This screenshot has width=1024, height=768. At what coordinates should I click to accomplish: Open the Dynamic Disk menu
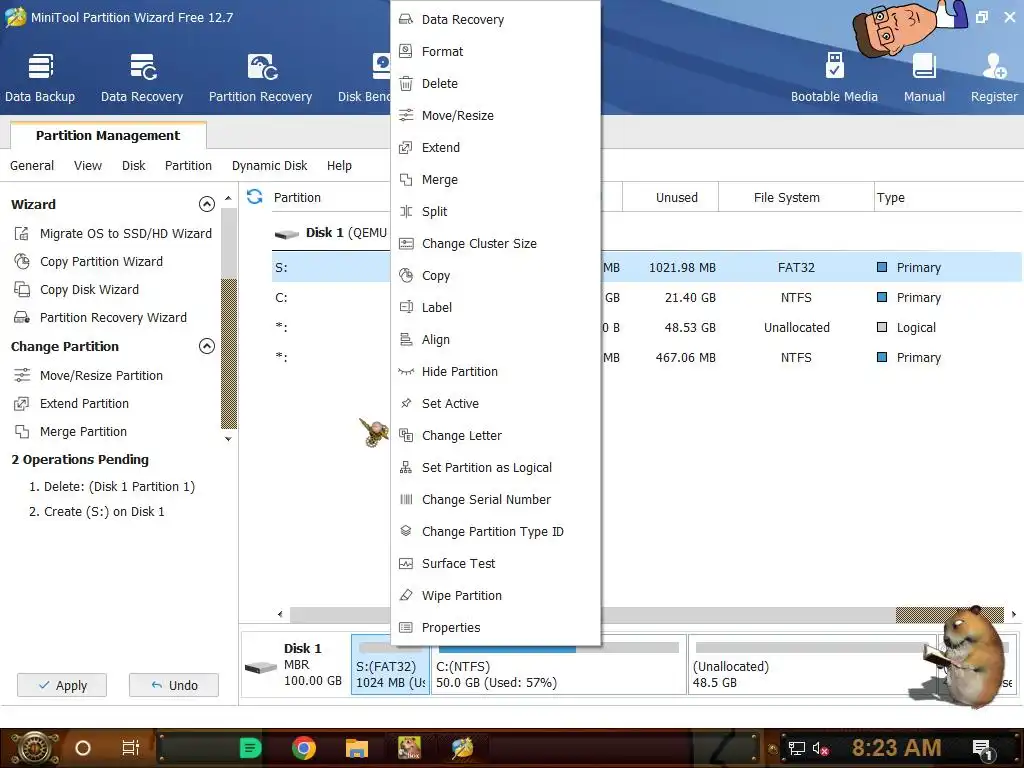[x=269, y=166]
